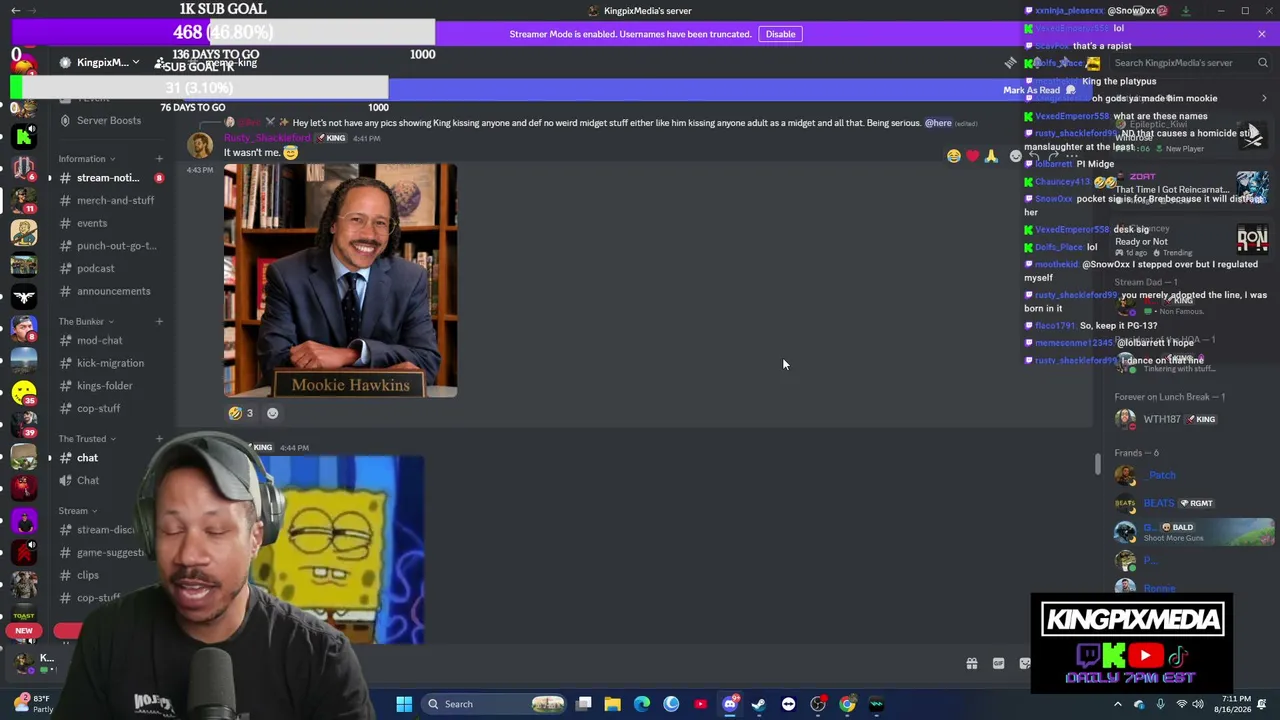Collapse The Bunker category
1280x720 pixels.
pyautogui.click(x=86, y=321)
